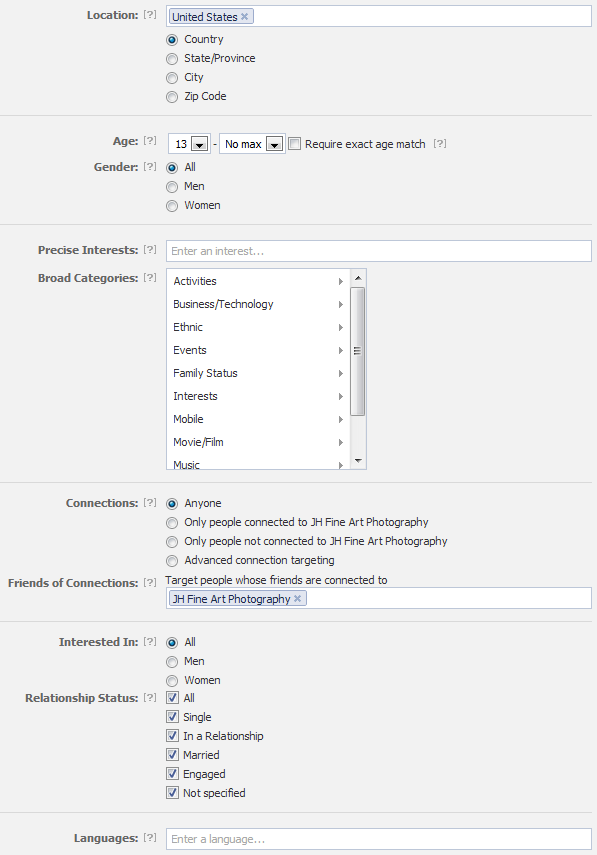This screenshot has height=855, width=597.
Task: Click the Languages input field
Action: click(x=379, y=839)
